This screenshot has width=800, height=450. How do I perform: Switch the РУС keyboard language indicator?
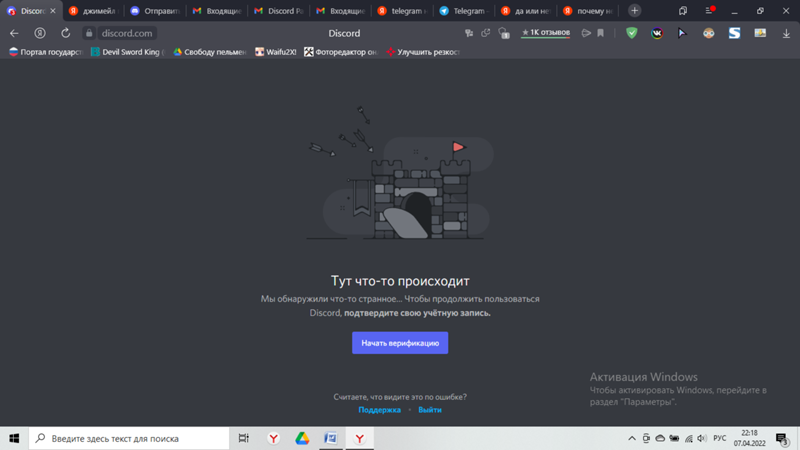pos(718,438)
